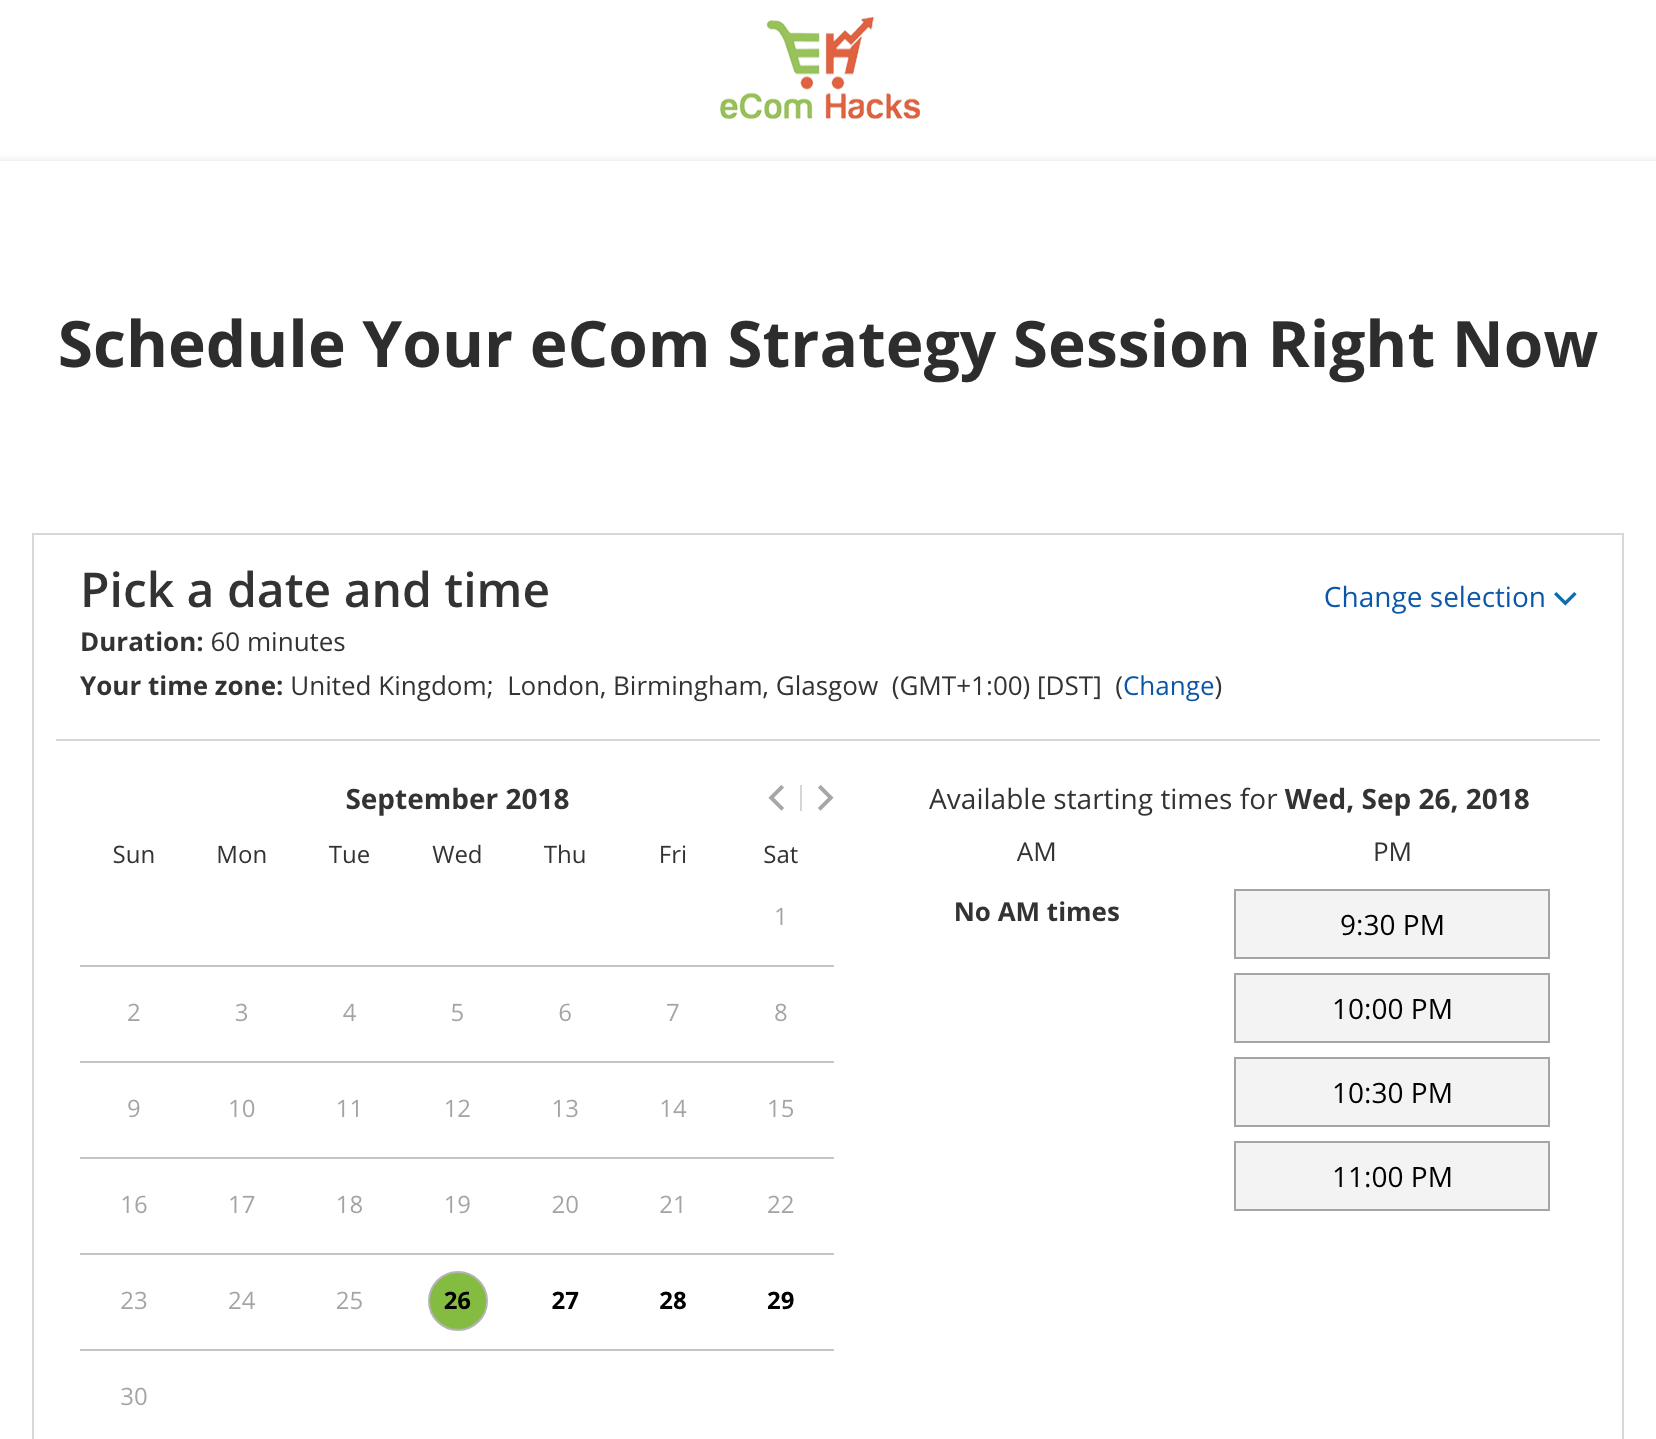1656x1439 pixels.
Task: Click September 1 in the calendar
Action: point(780,917)
